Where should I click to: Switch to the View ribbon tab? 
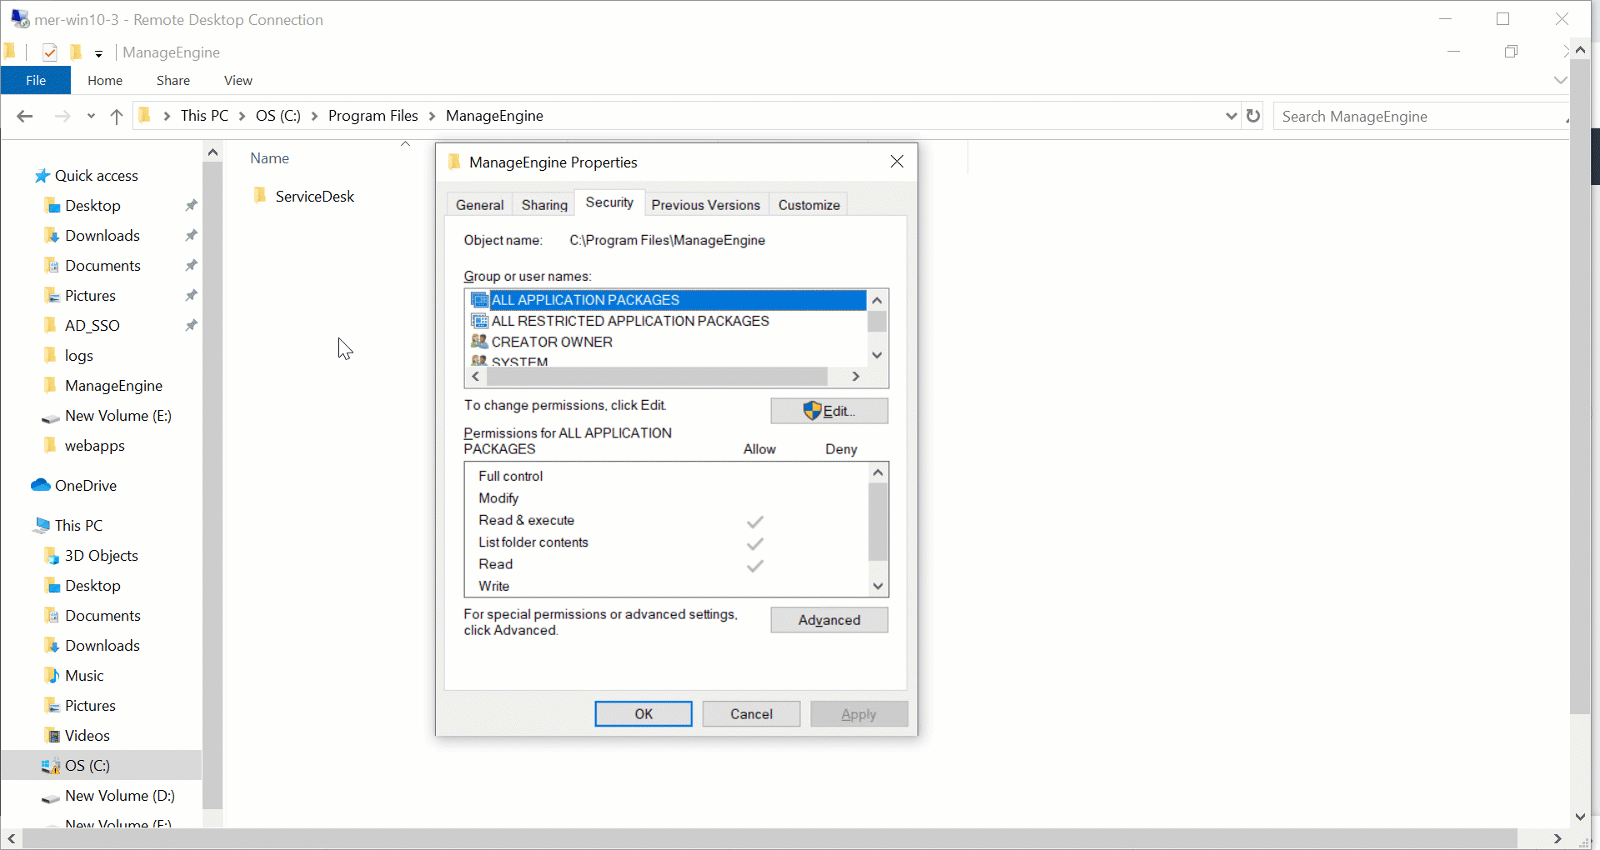point(238,80)
